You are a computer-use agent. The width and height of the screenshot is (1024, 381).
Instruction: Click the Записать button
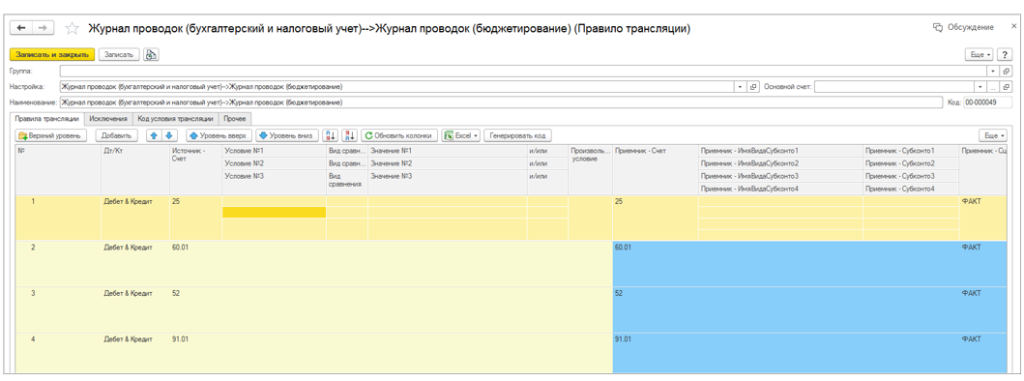click(x=119, y=55)
